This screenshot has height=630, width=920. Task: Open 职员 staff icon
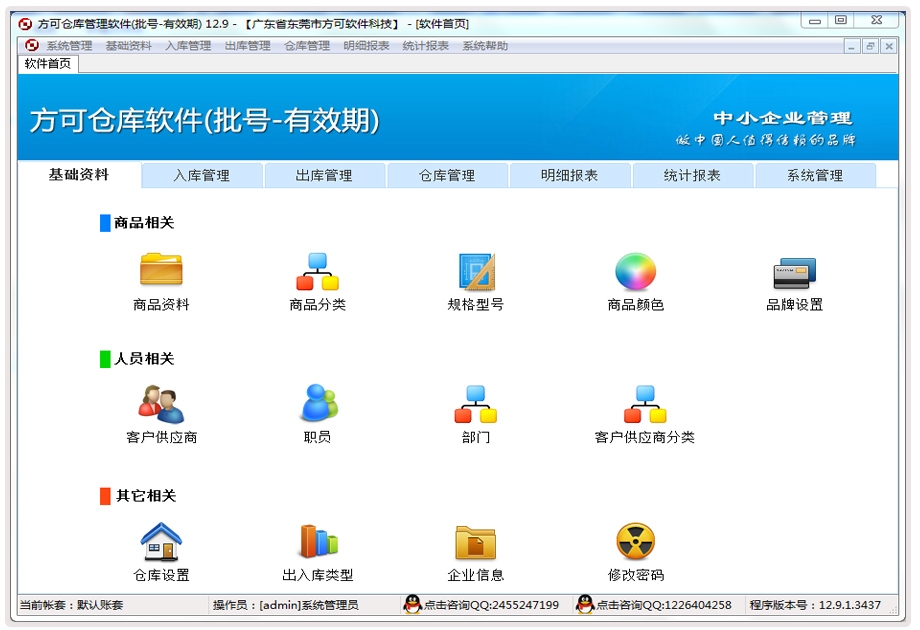[x=319, y=402]
